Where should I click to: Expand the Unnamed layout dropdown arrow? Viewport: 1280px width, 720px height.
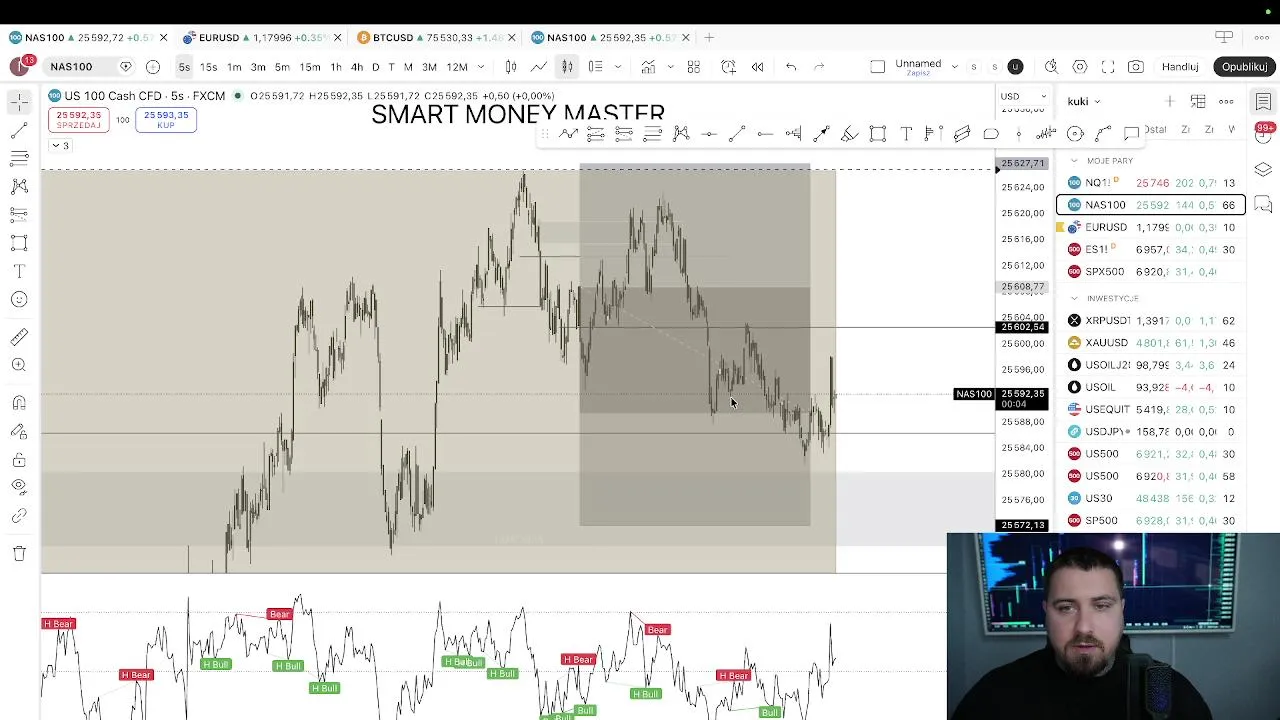[x=955, y=67]
